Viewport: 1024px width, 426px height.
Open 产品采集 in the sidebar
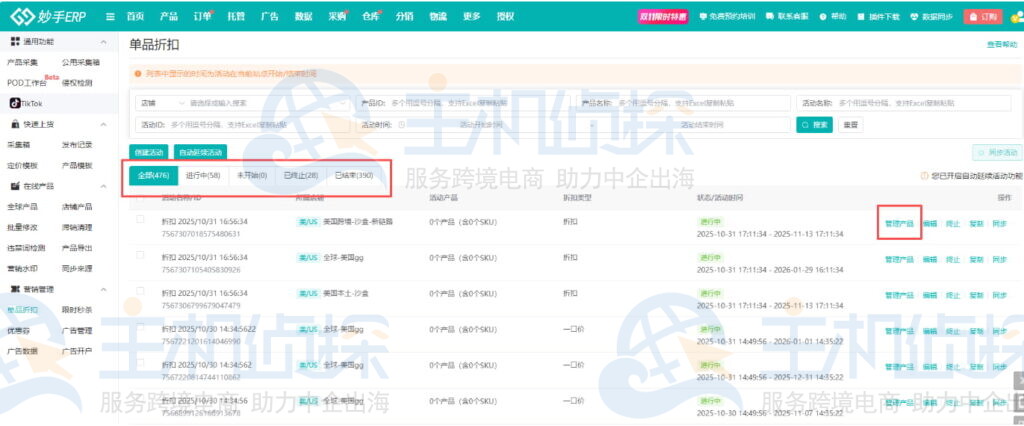pos(23,62)
